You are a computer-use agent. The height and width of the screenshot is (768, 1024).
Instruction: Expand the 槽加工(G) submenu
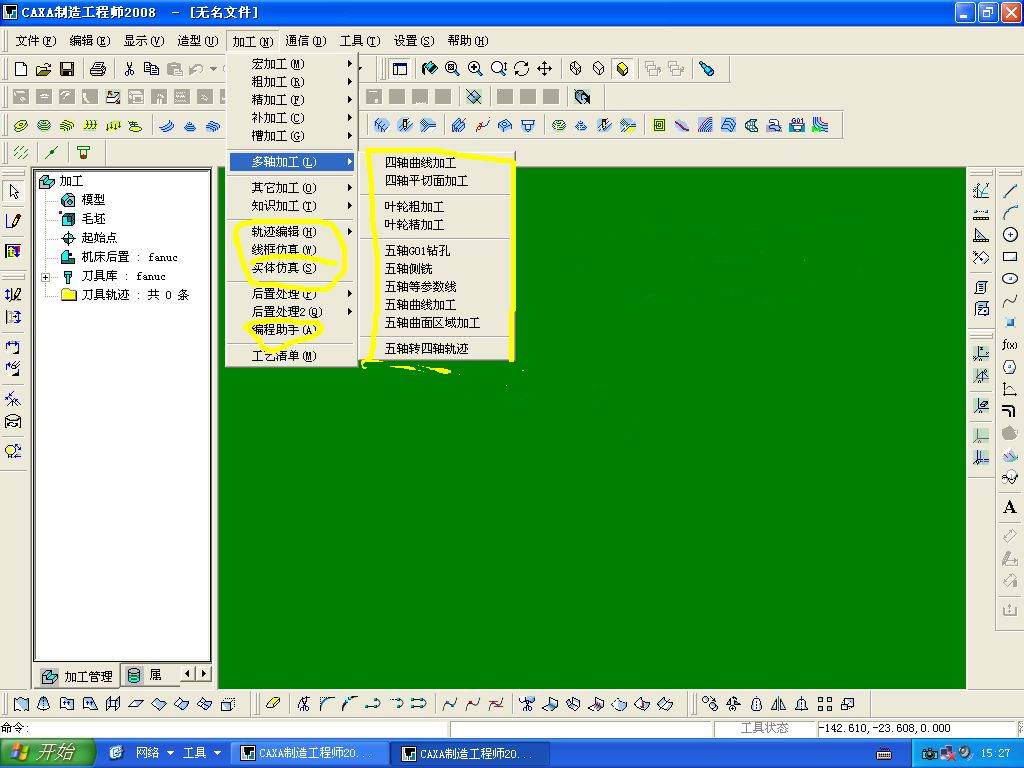tap(291, 136)
